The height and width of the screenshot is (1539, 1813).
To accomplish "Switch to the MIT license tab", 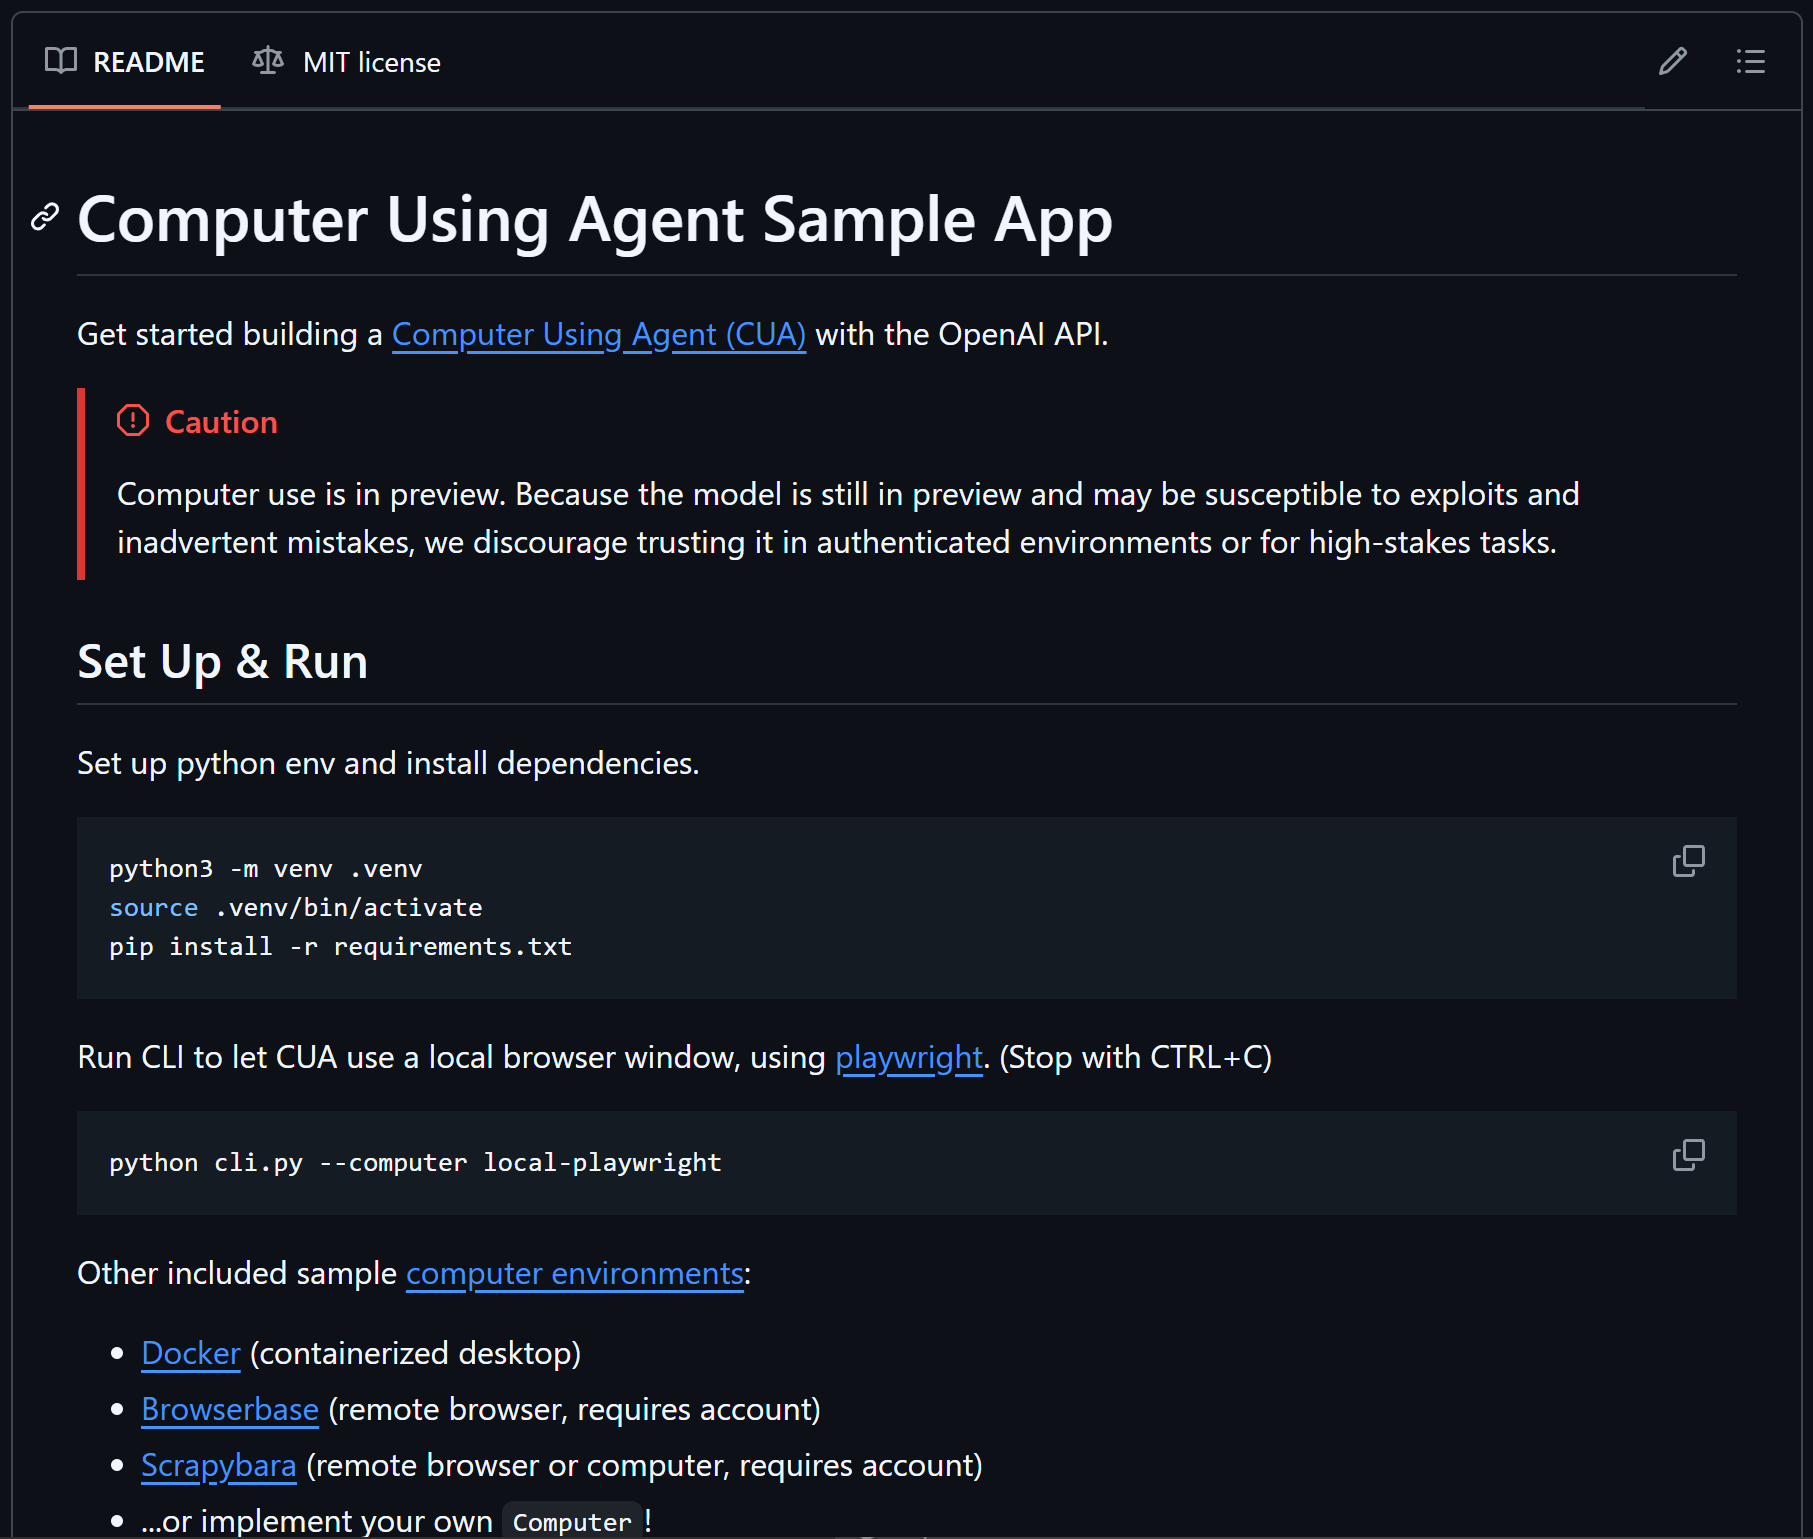I will point(346,62).
